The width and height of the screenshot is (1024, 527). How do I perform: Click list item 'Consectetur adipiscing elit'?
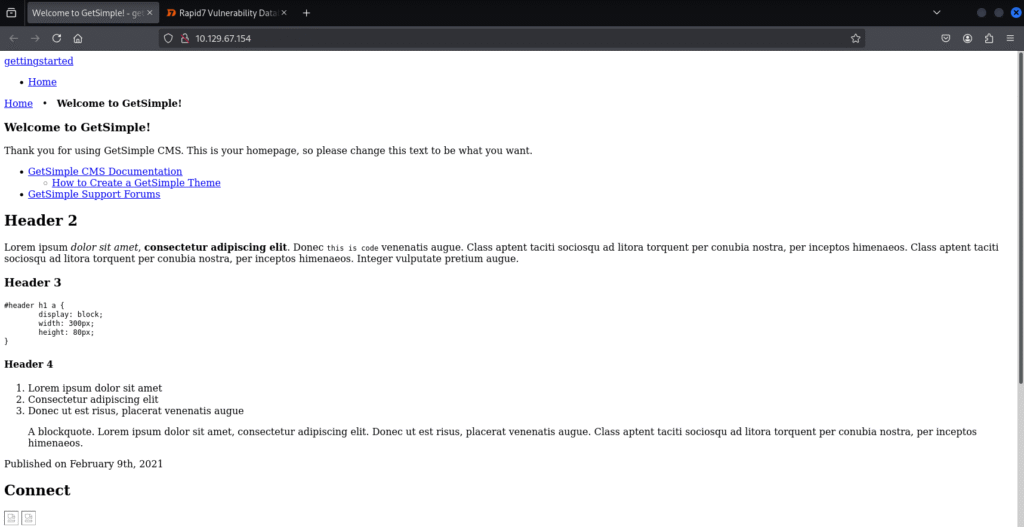coord(93,400)
